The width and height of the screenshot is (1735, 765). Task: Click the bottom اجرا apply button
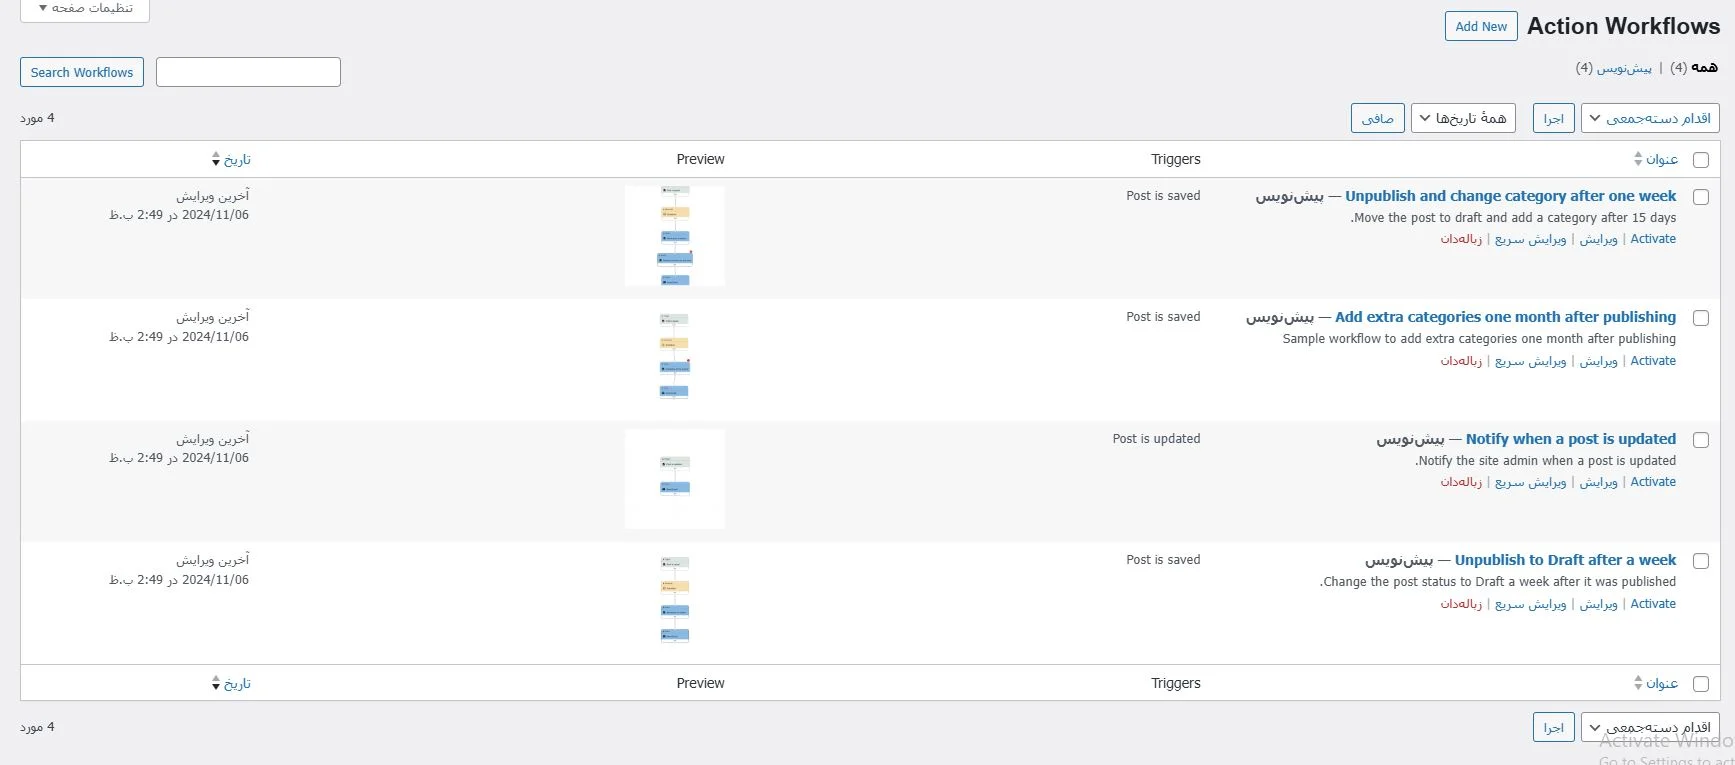[x=1553, y=727]
